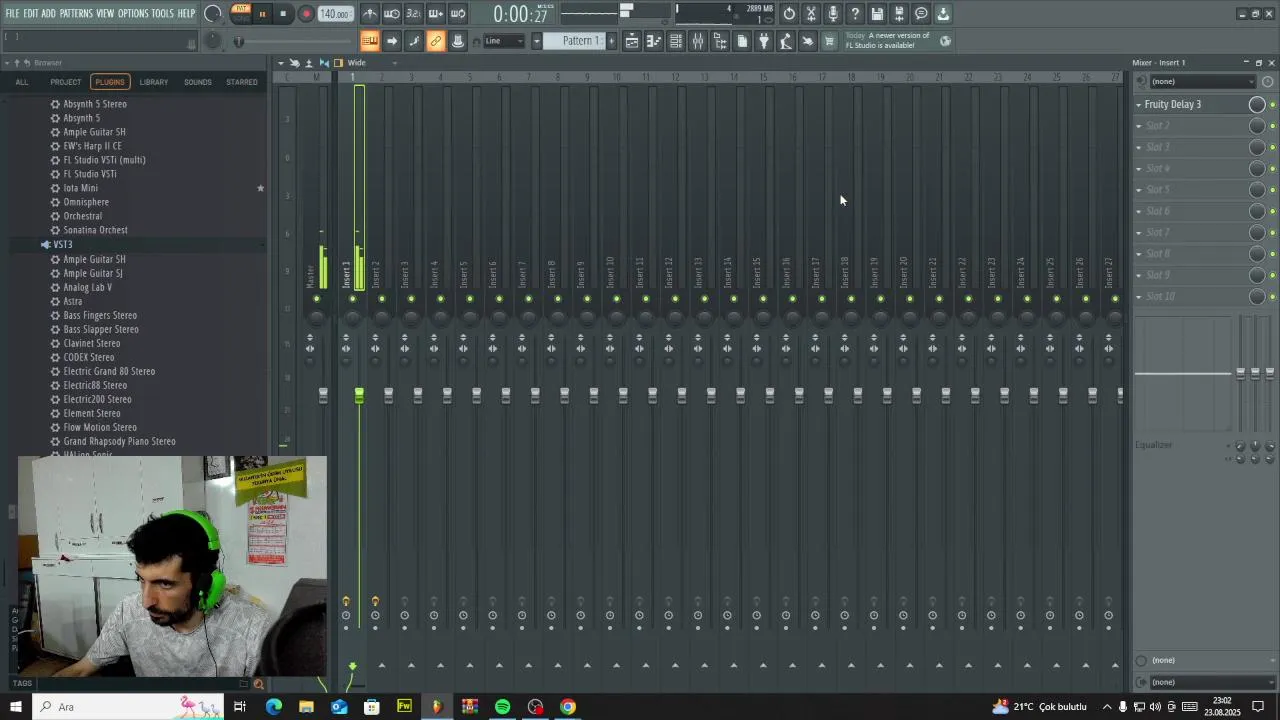1280x720 pixels.
Task: Open the Playlist view icon
Action: tap(632, 41)
